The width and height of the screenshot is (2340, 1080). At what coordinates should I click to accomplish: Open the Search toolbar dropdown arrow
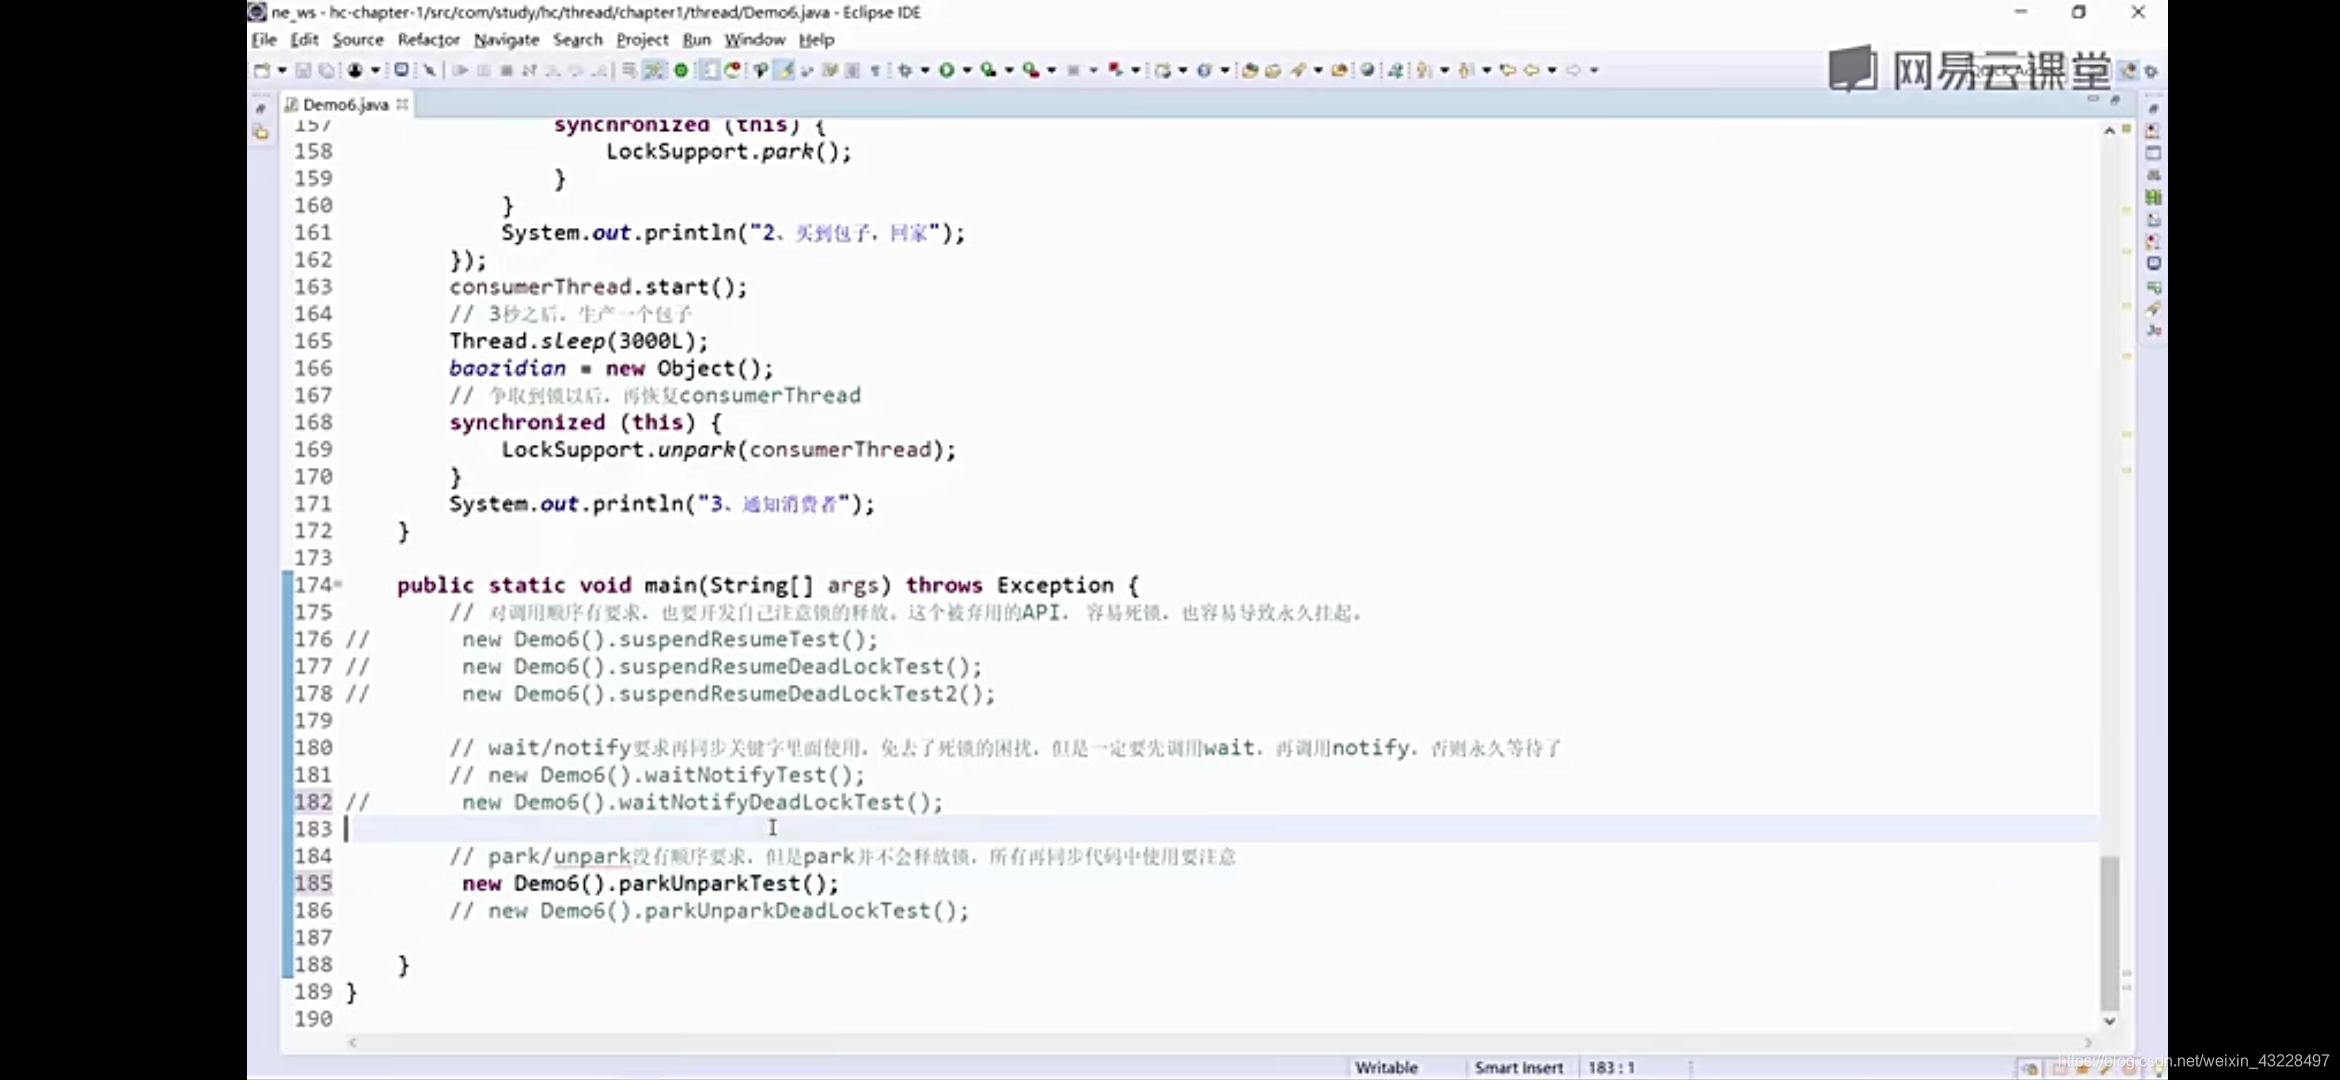coord(1318,70)
